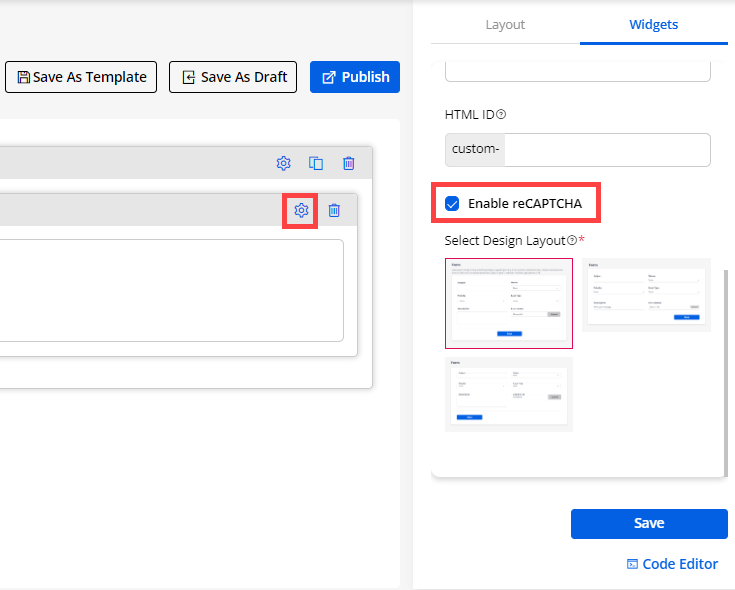Duplicate the outer section using copy icon
This screenshot has height=590, width=735.
[316, 163]
